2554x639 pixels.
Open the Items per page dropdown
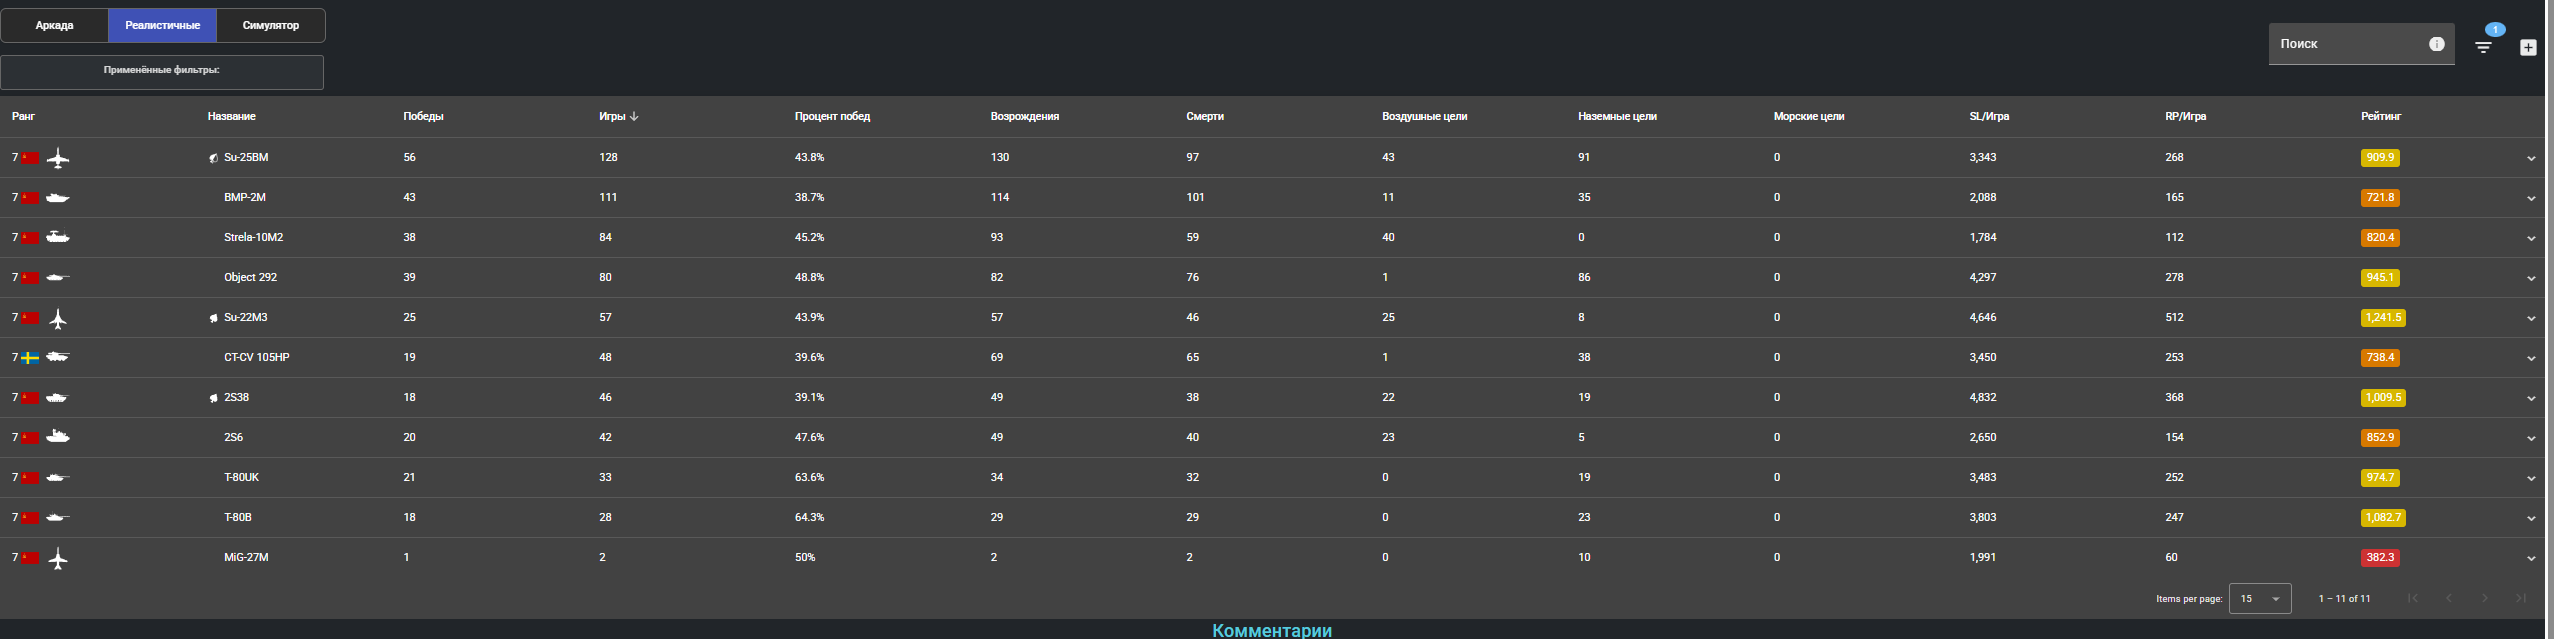click(2259, 599)
